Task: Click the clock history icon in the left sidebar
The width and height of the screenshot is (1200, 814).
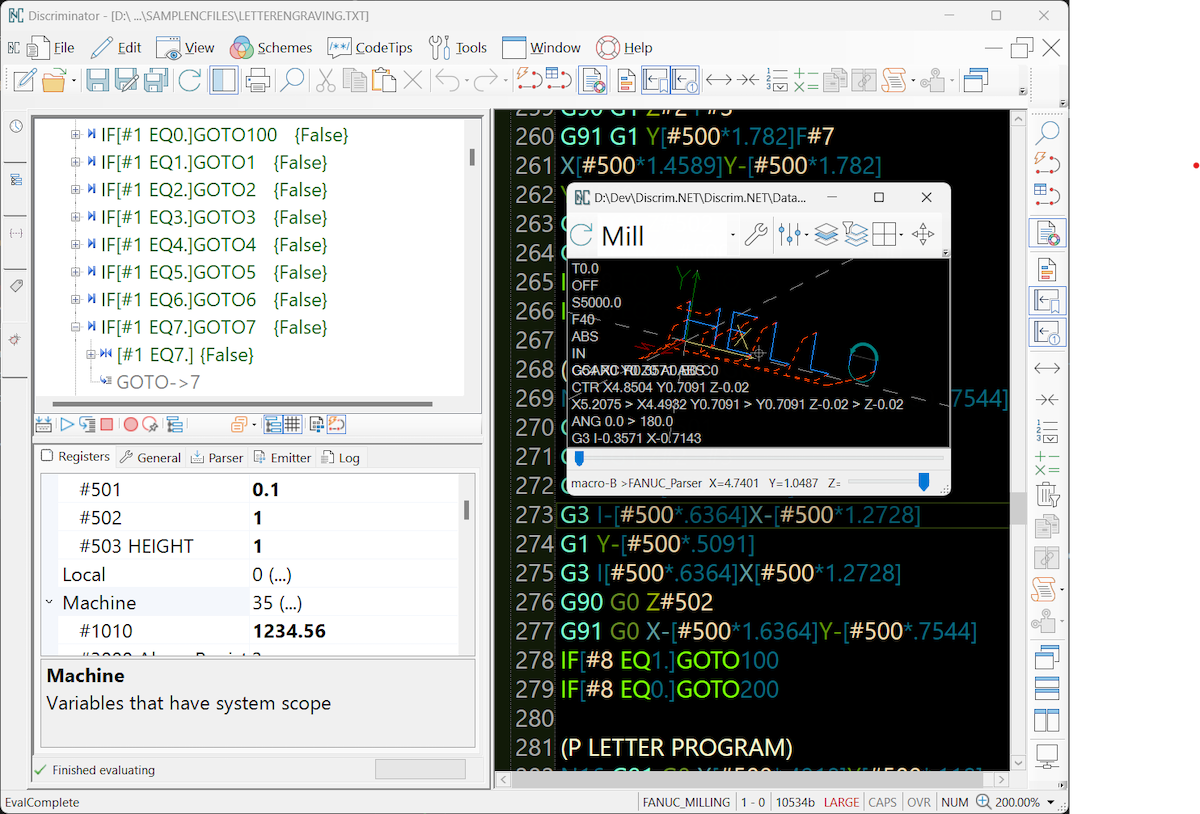Action: click(16, 126)
